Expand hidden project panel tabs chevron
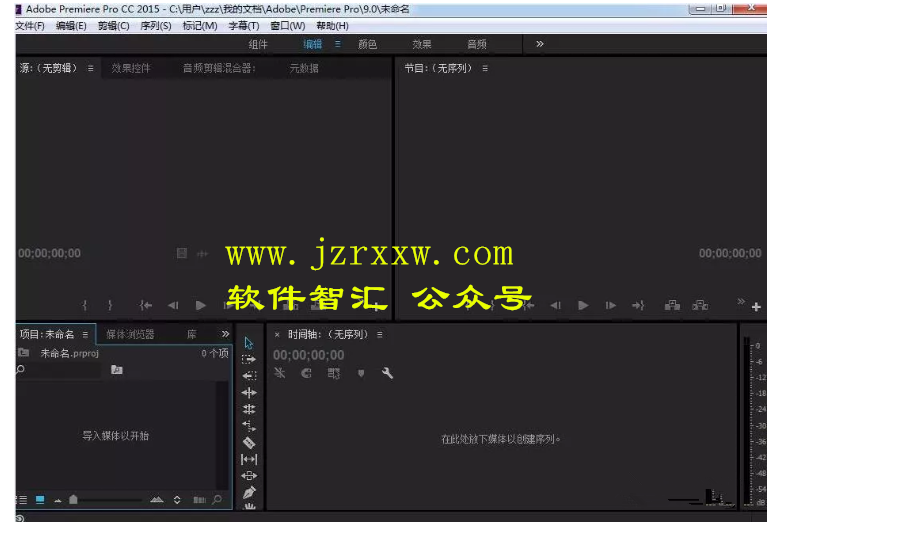This screenshot has width=920, height=540. click(x=225, y=334)
